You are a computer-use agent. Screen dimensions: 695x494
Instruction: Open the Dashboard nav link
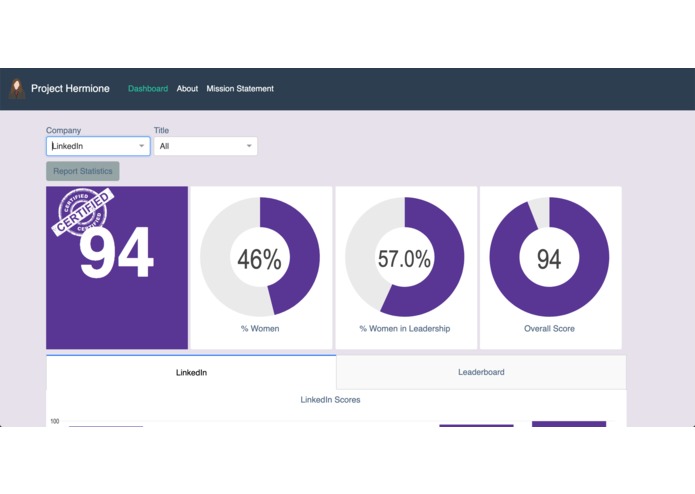point(148,89)
